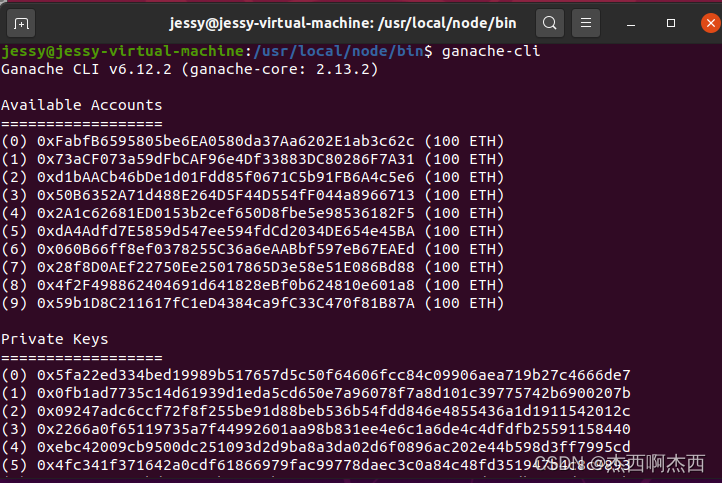Open the terminal search

coord(550,23)
